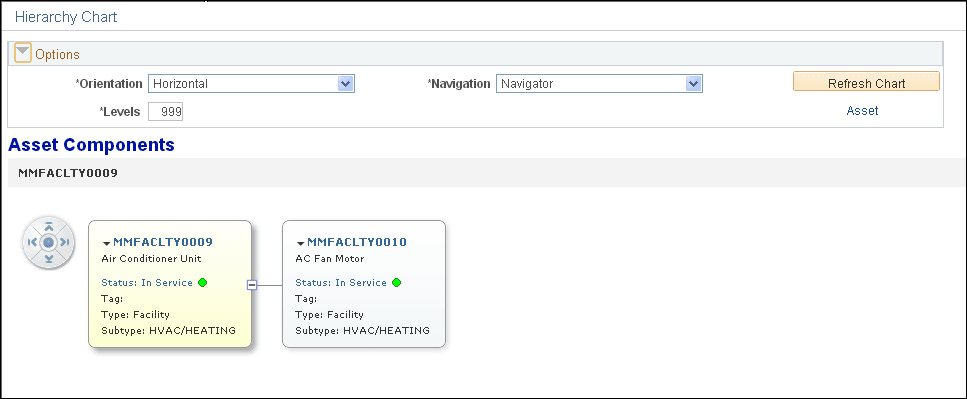Viewport: 967px width, 399px height.
Task: Pan chart down with navigator arrow
Action: 49,258
